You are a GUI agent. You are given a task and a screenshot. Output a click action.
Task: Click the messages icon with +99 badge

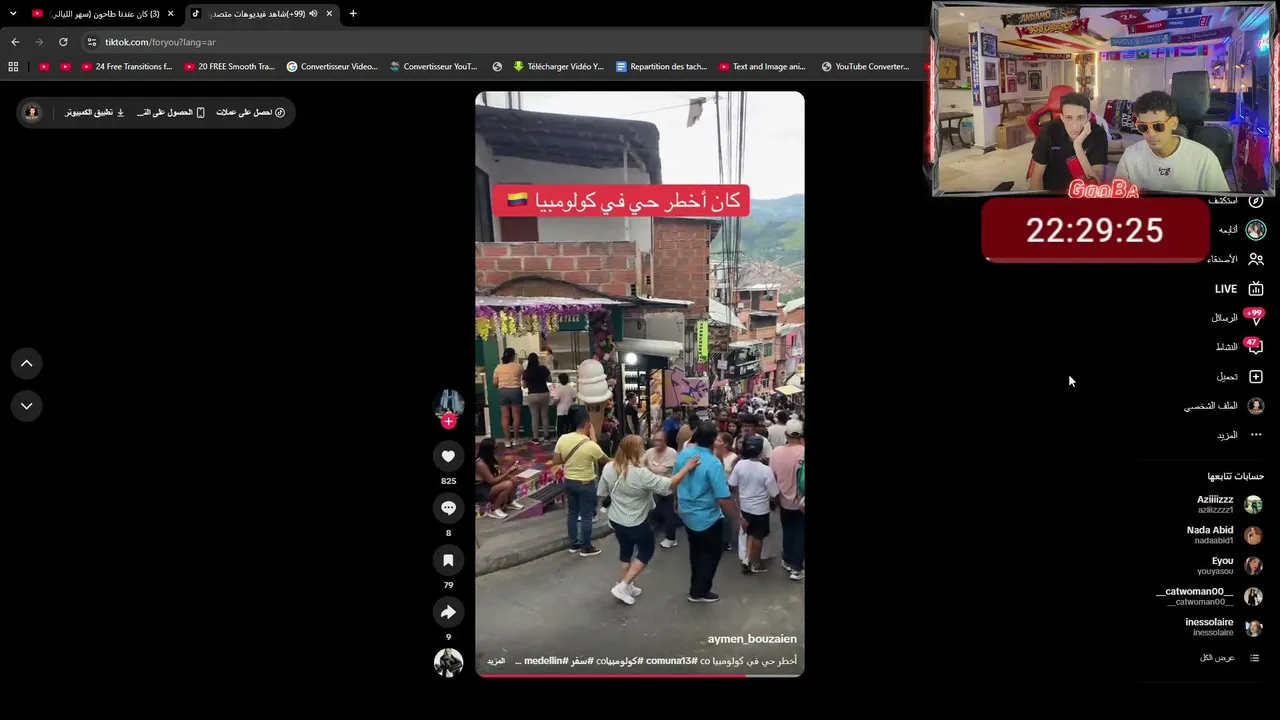(1256, 318)
